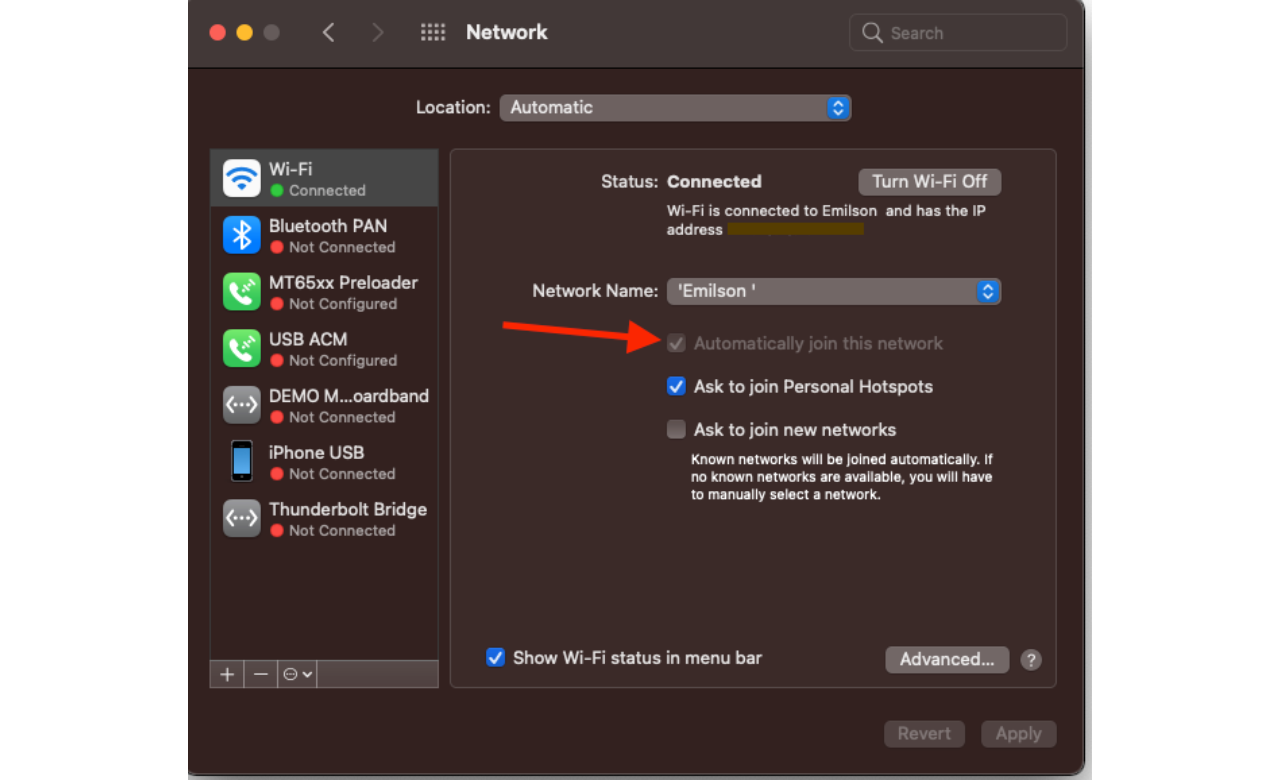Choose the iPhone USB device icon

pos(241,461)
